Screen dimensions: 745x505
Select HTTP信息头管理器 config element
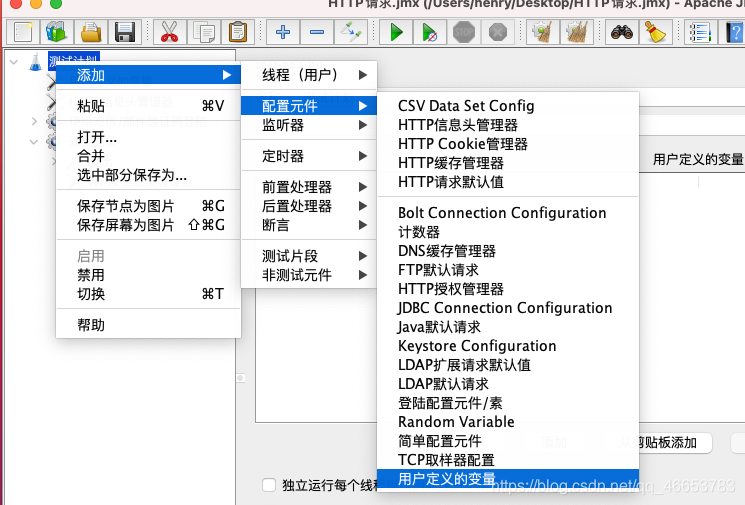tap(508, 125)
